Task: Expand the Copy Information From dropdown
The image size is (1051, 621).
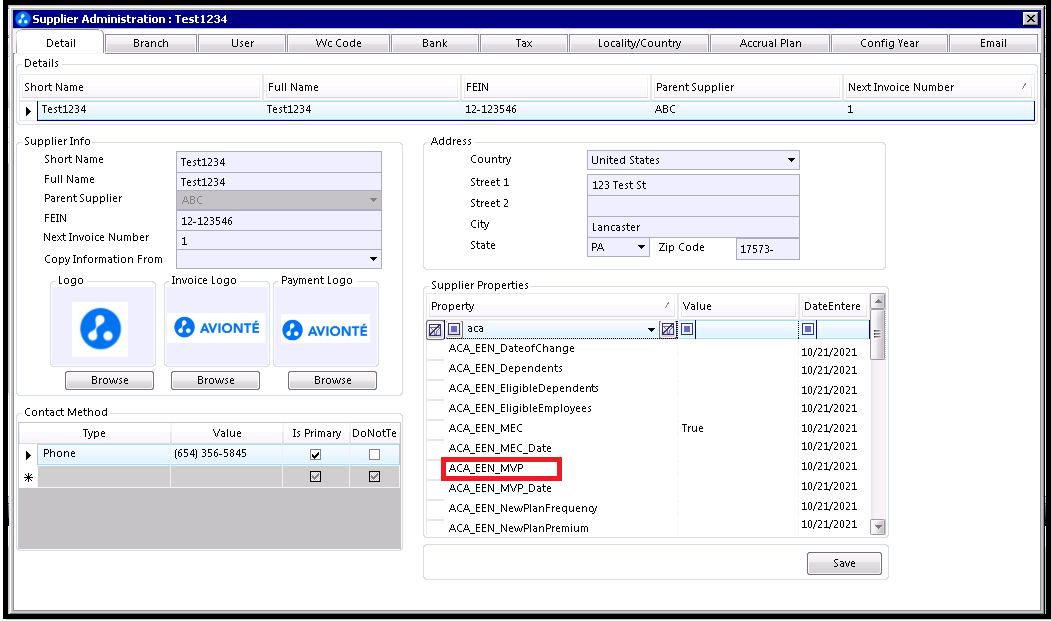Action: pos(373,259)
